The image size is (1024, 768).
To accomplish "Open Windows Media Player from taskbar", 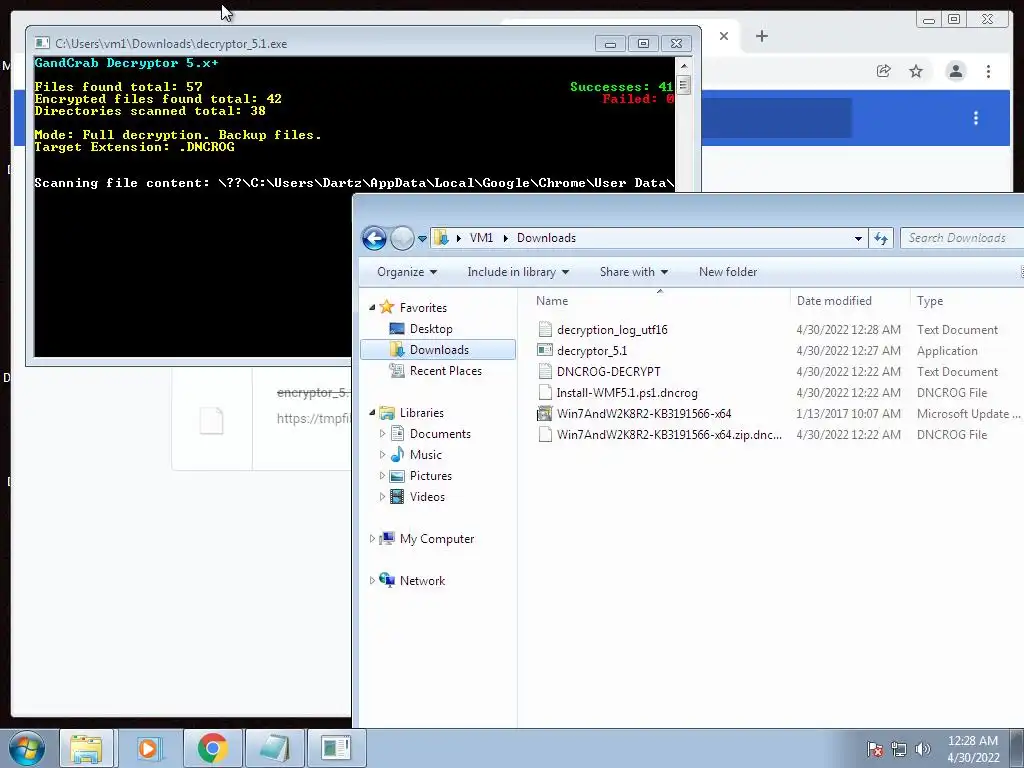I will [x=149, y=748].
